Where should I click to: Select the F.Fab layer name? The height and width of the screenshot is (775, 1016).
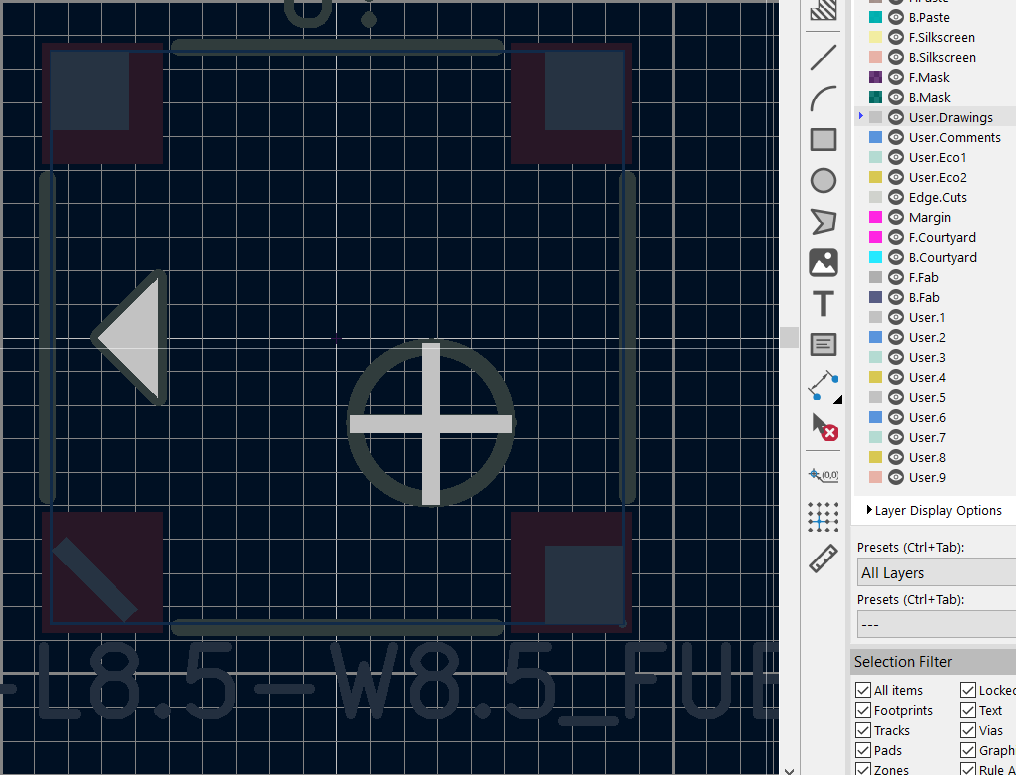point(923,277)
